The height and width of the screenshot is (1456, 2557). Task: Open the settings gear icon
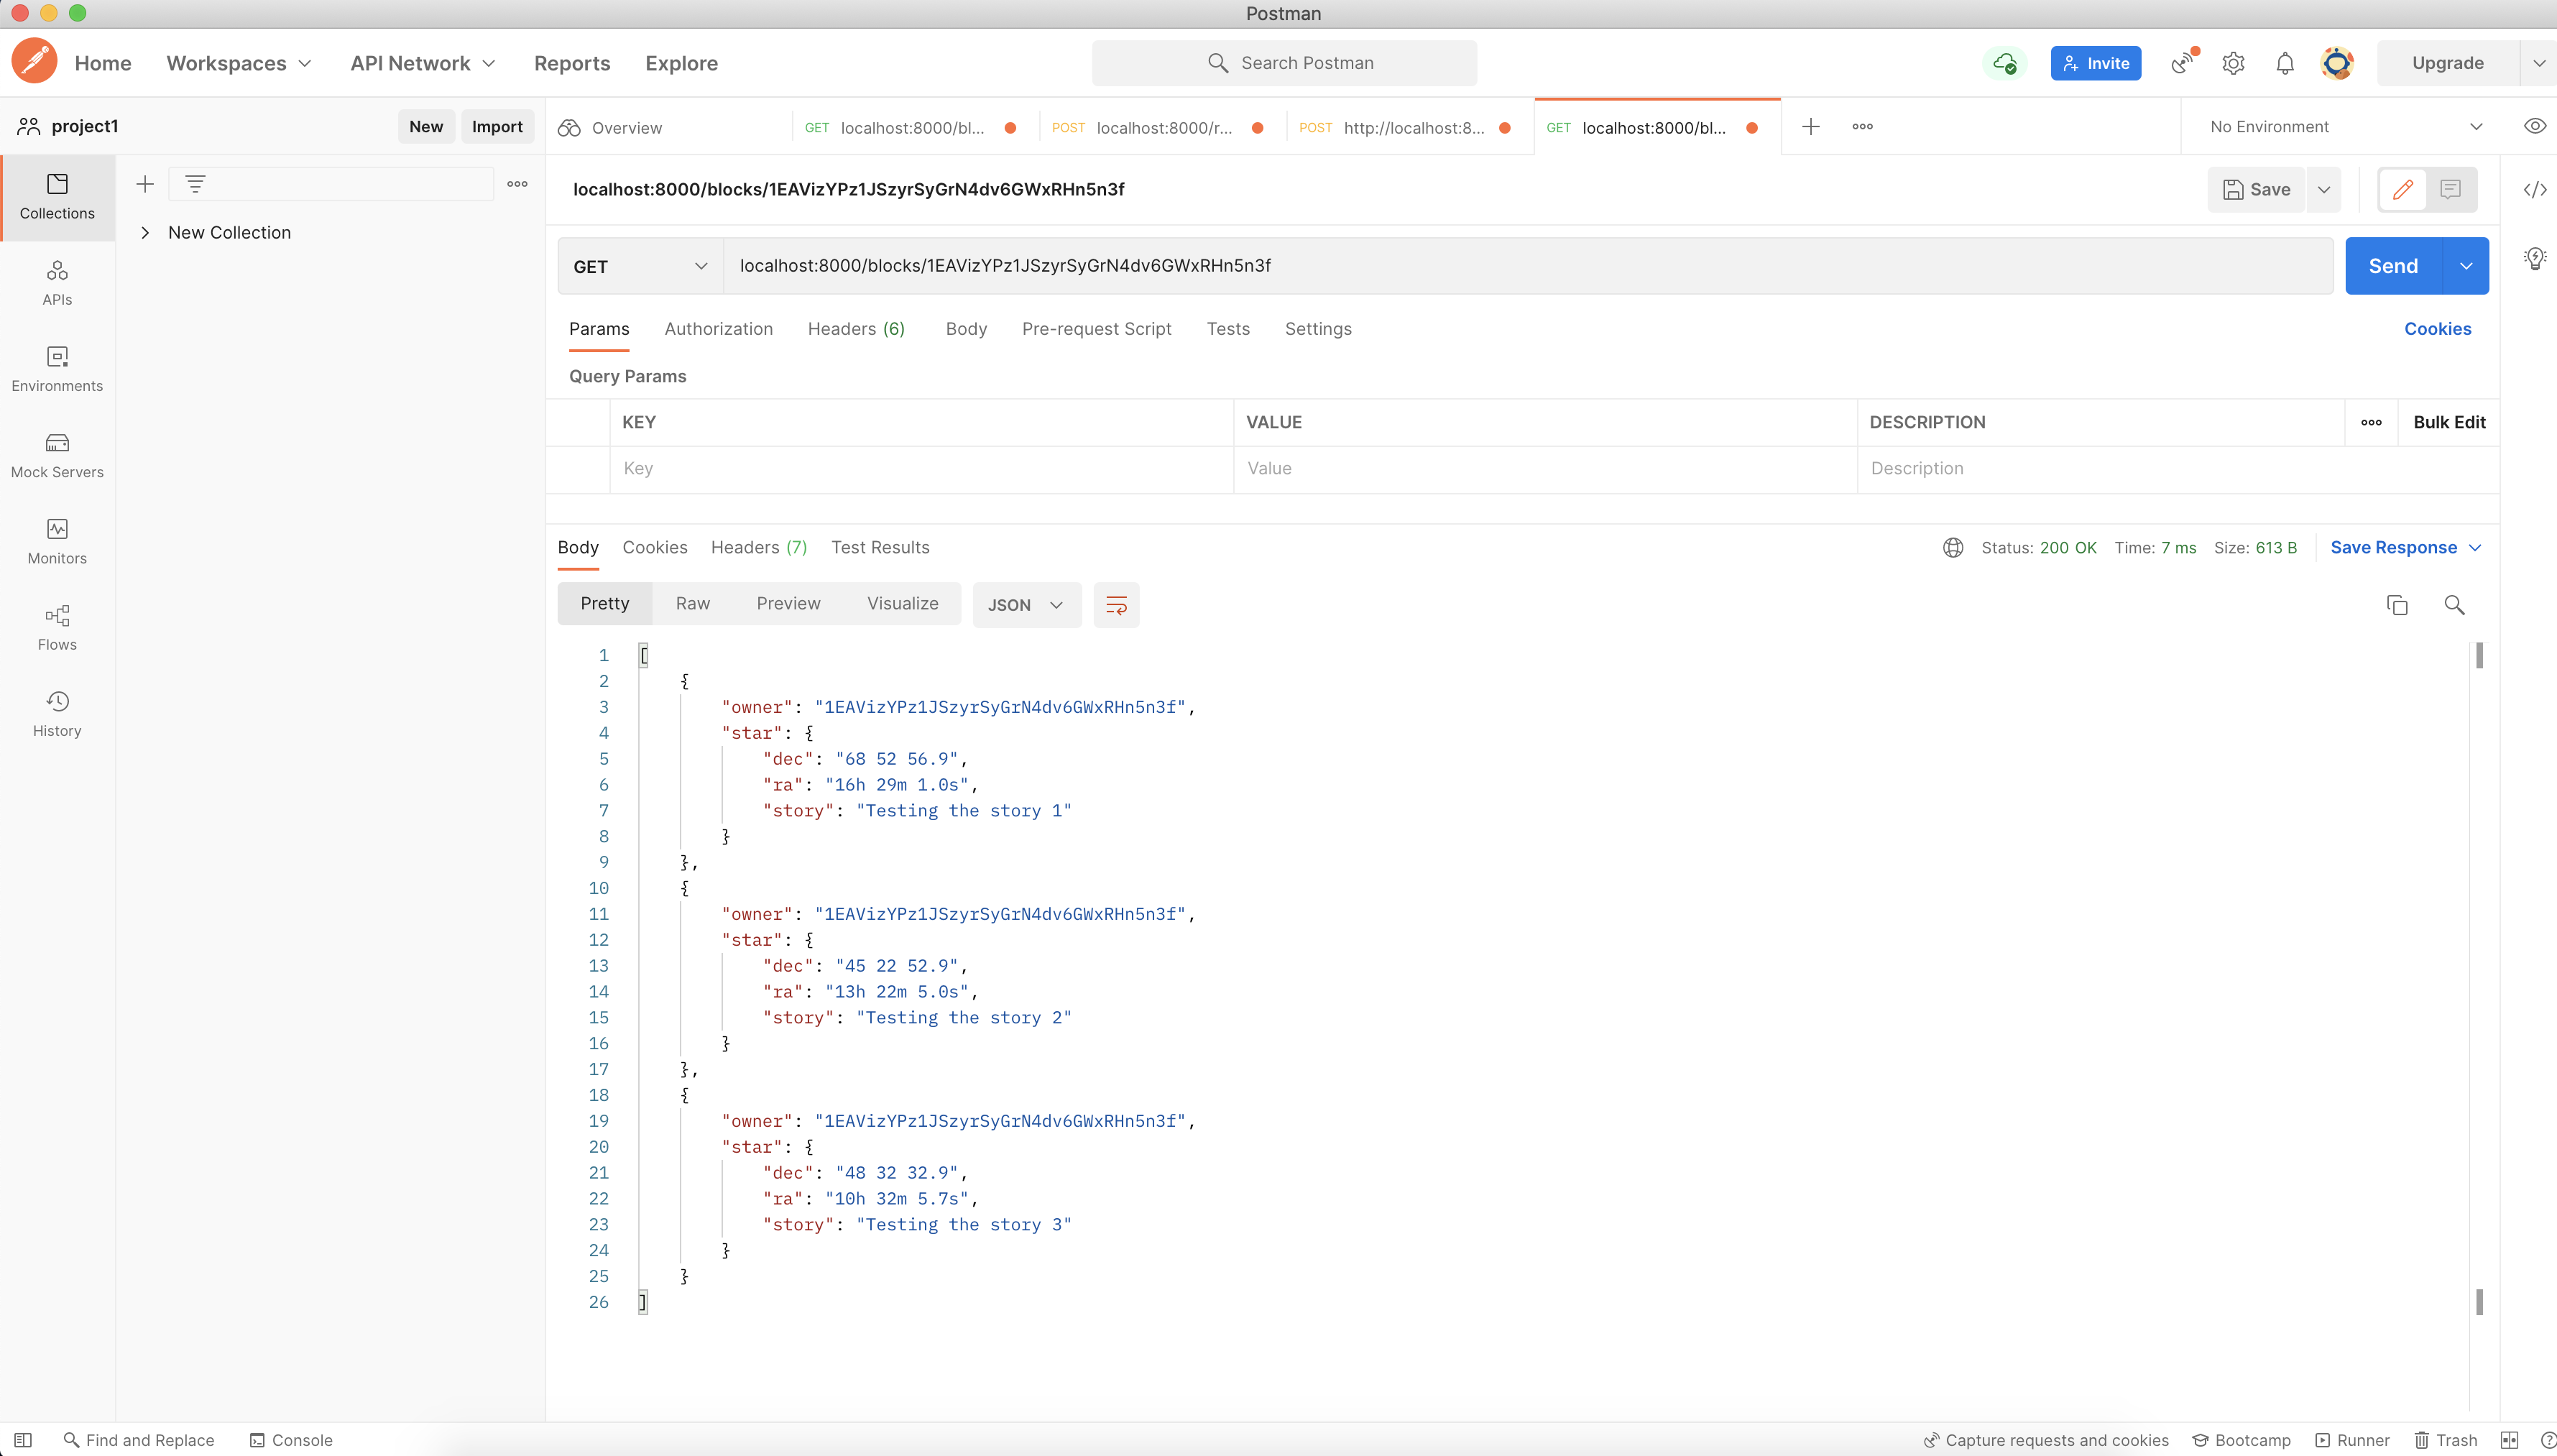coord(2233,63)
